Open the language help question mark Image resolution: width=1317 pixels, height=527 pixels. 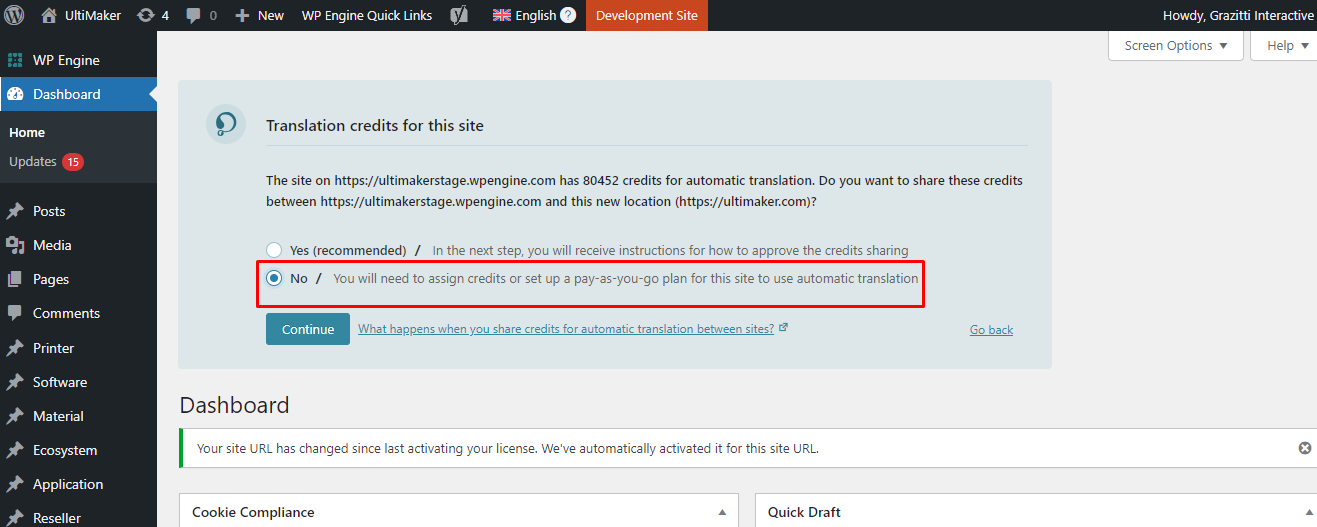click(x=568, y=15)
